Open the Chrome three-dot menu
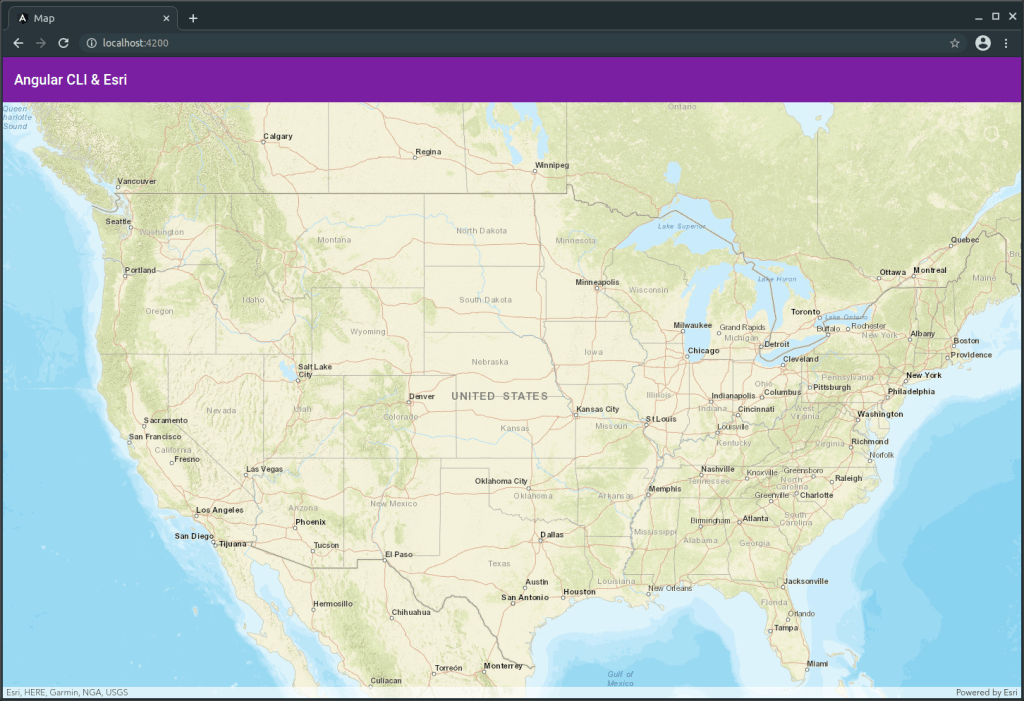Screen dimensions: 1024x701 [1006, 43]
